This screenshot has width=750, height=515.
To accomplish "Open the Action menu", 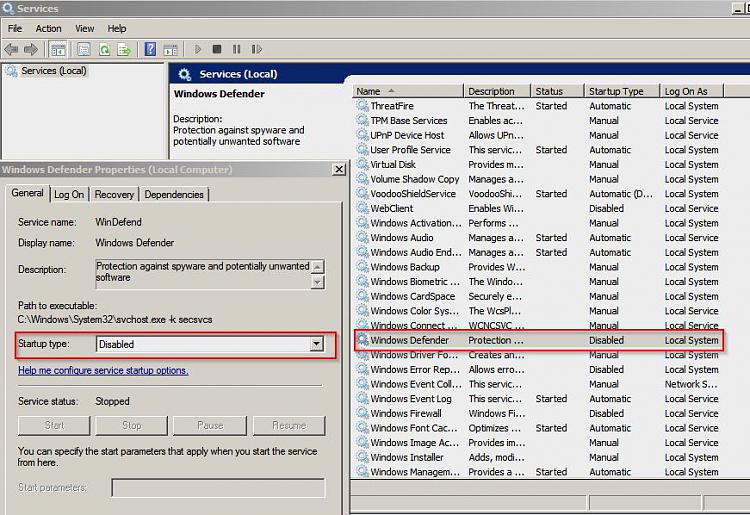I will [x=48, y=29].
